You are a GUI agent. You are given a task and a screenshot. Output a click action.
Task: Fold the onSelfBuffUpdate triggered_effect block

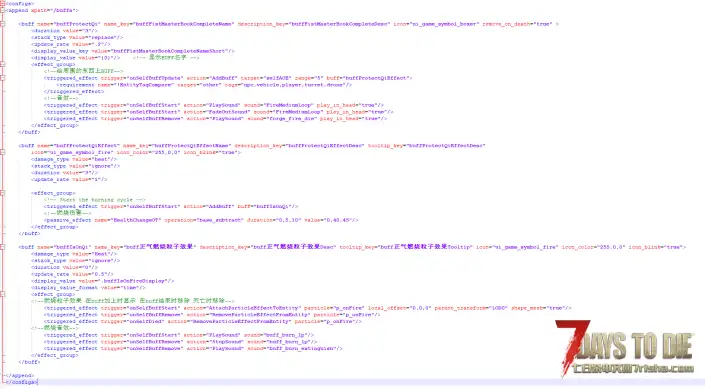pyautogui.click(x=3, y=78)
